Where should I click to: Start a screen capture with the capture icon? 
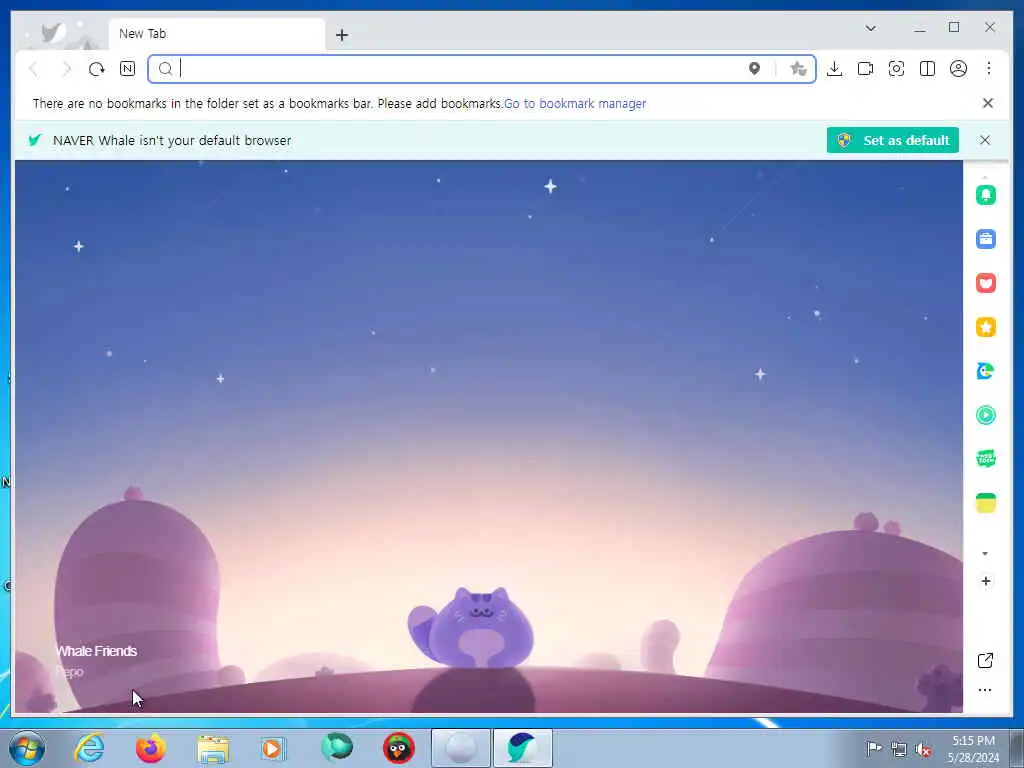(896, 69)
